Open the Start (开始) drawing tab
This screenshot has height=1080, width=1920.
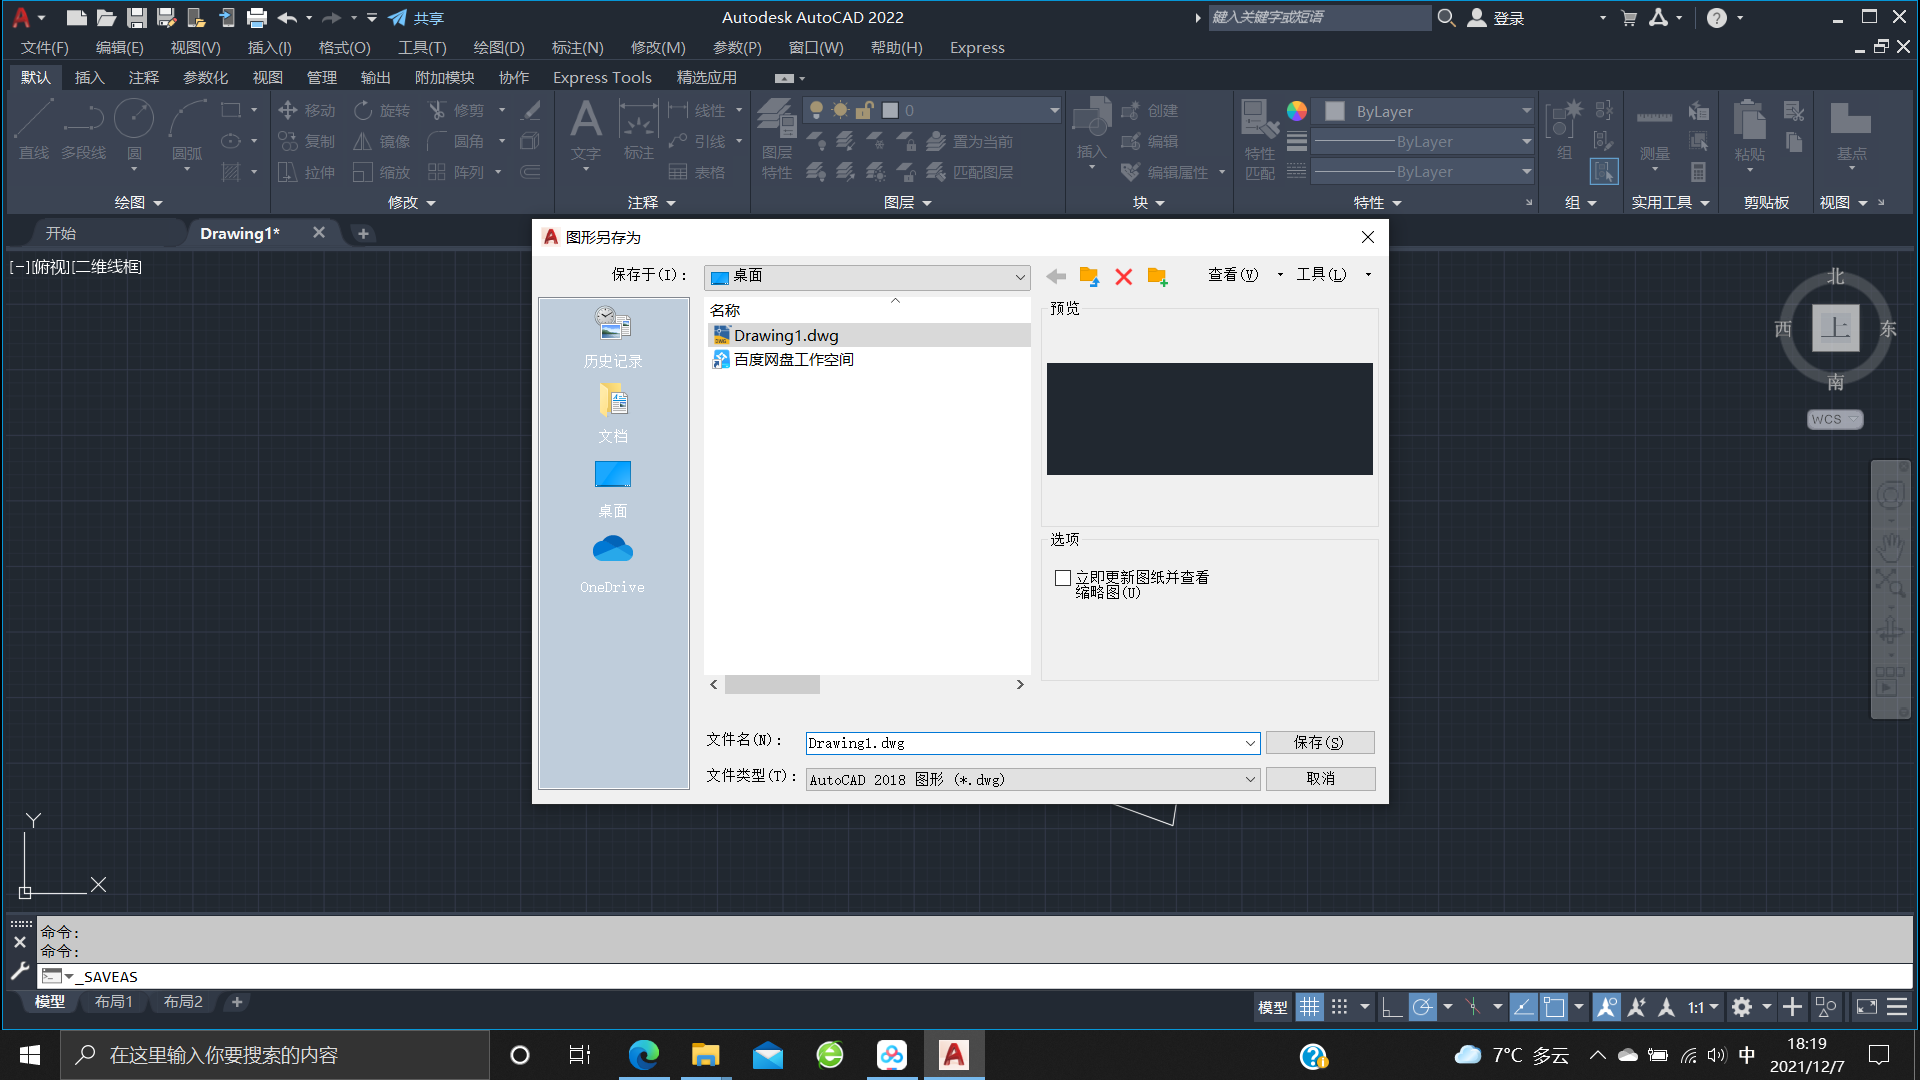[60, 233]
